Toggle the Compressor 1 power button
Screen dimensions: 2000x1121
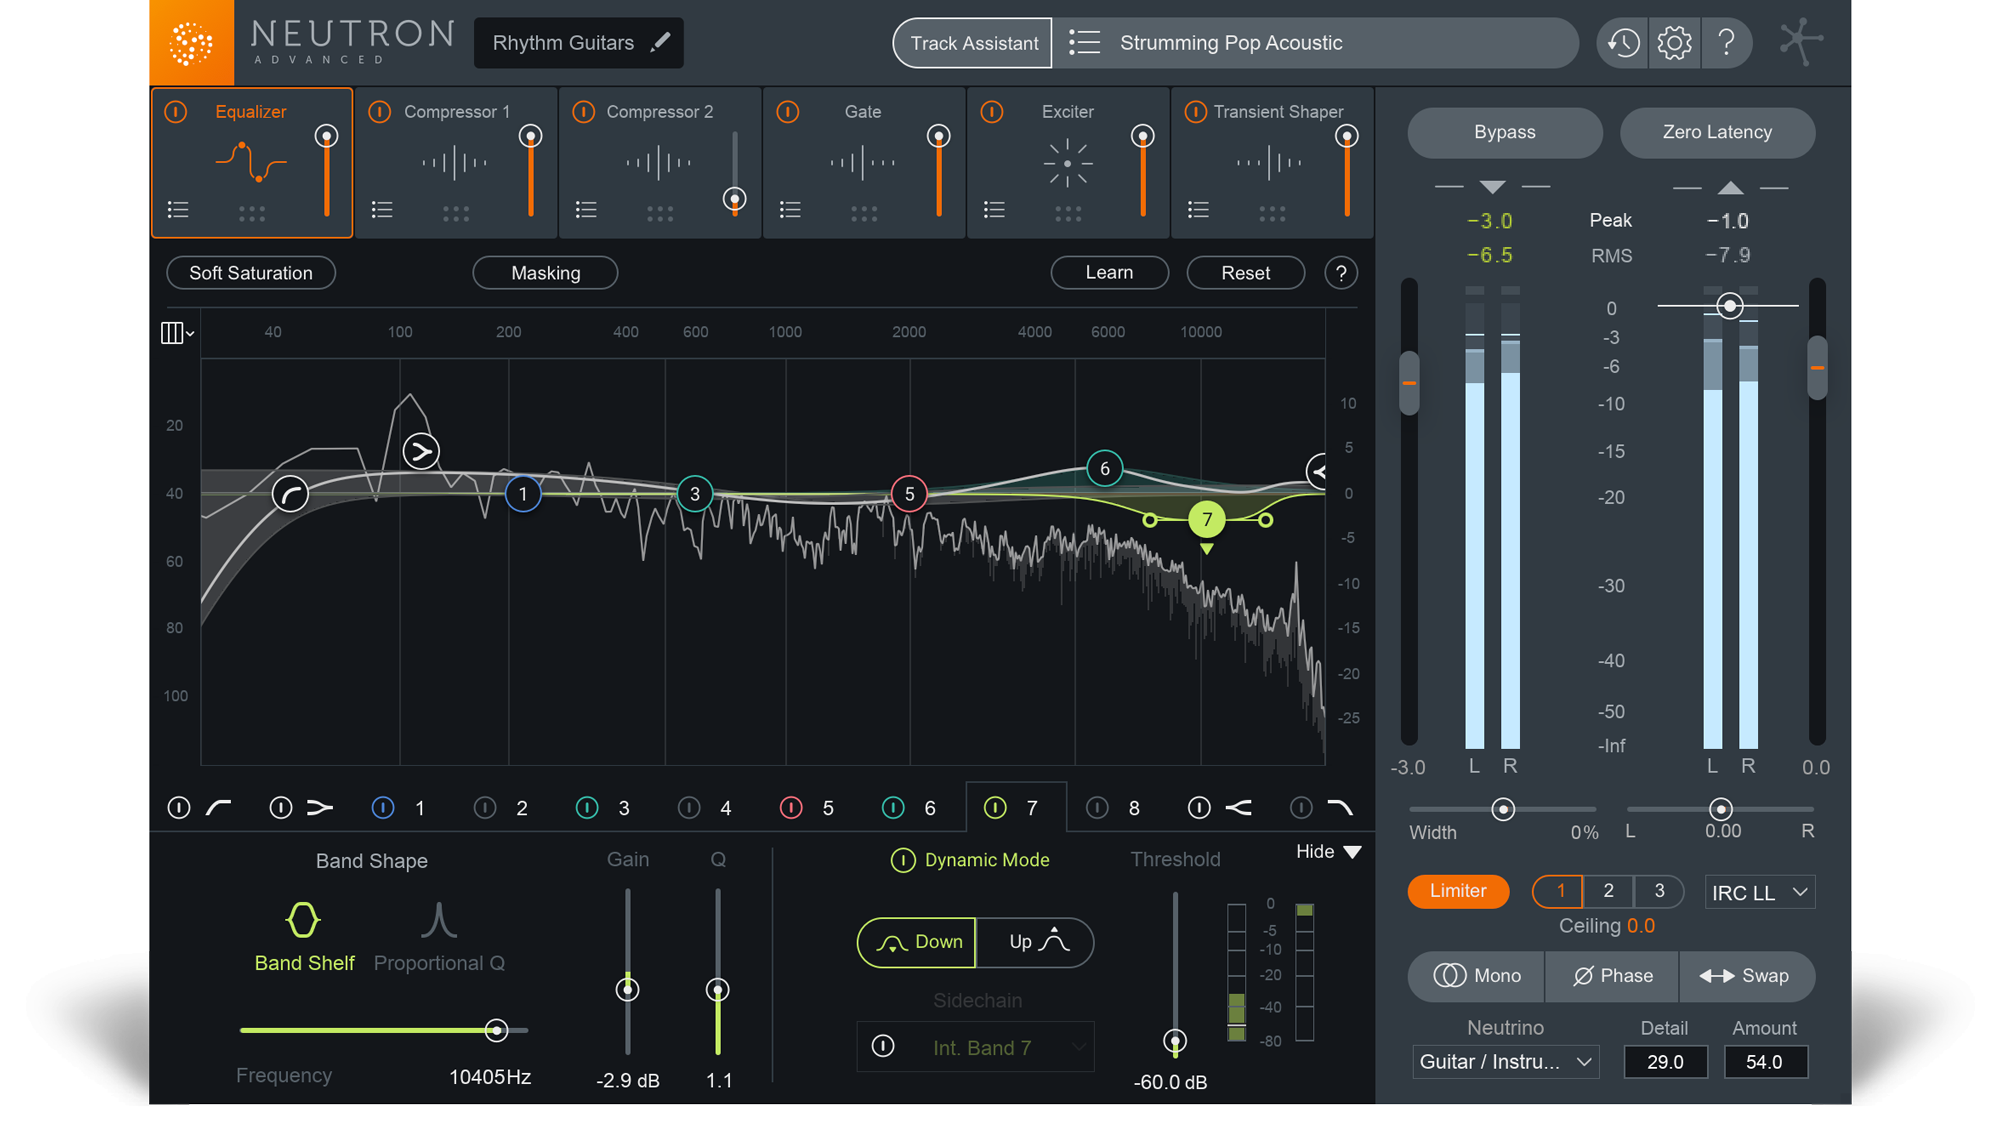coord(380,112)
